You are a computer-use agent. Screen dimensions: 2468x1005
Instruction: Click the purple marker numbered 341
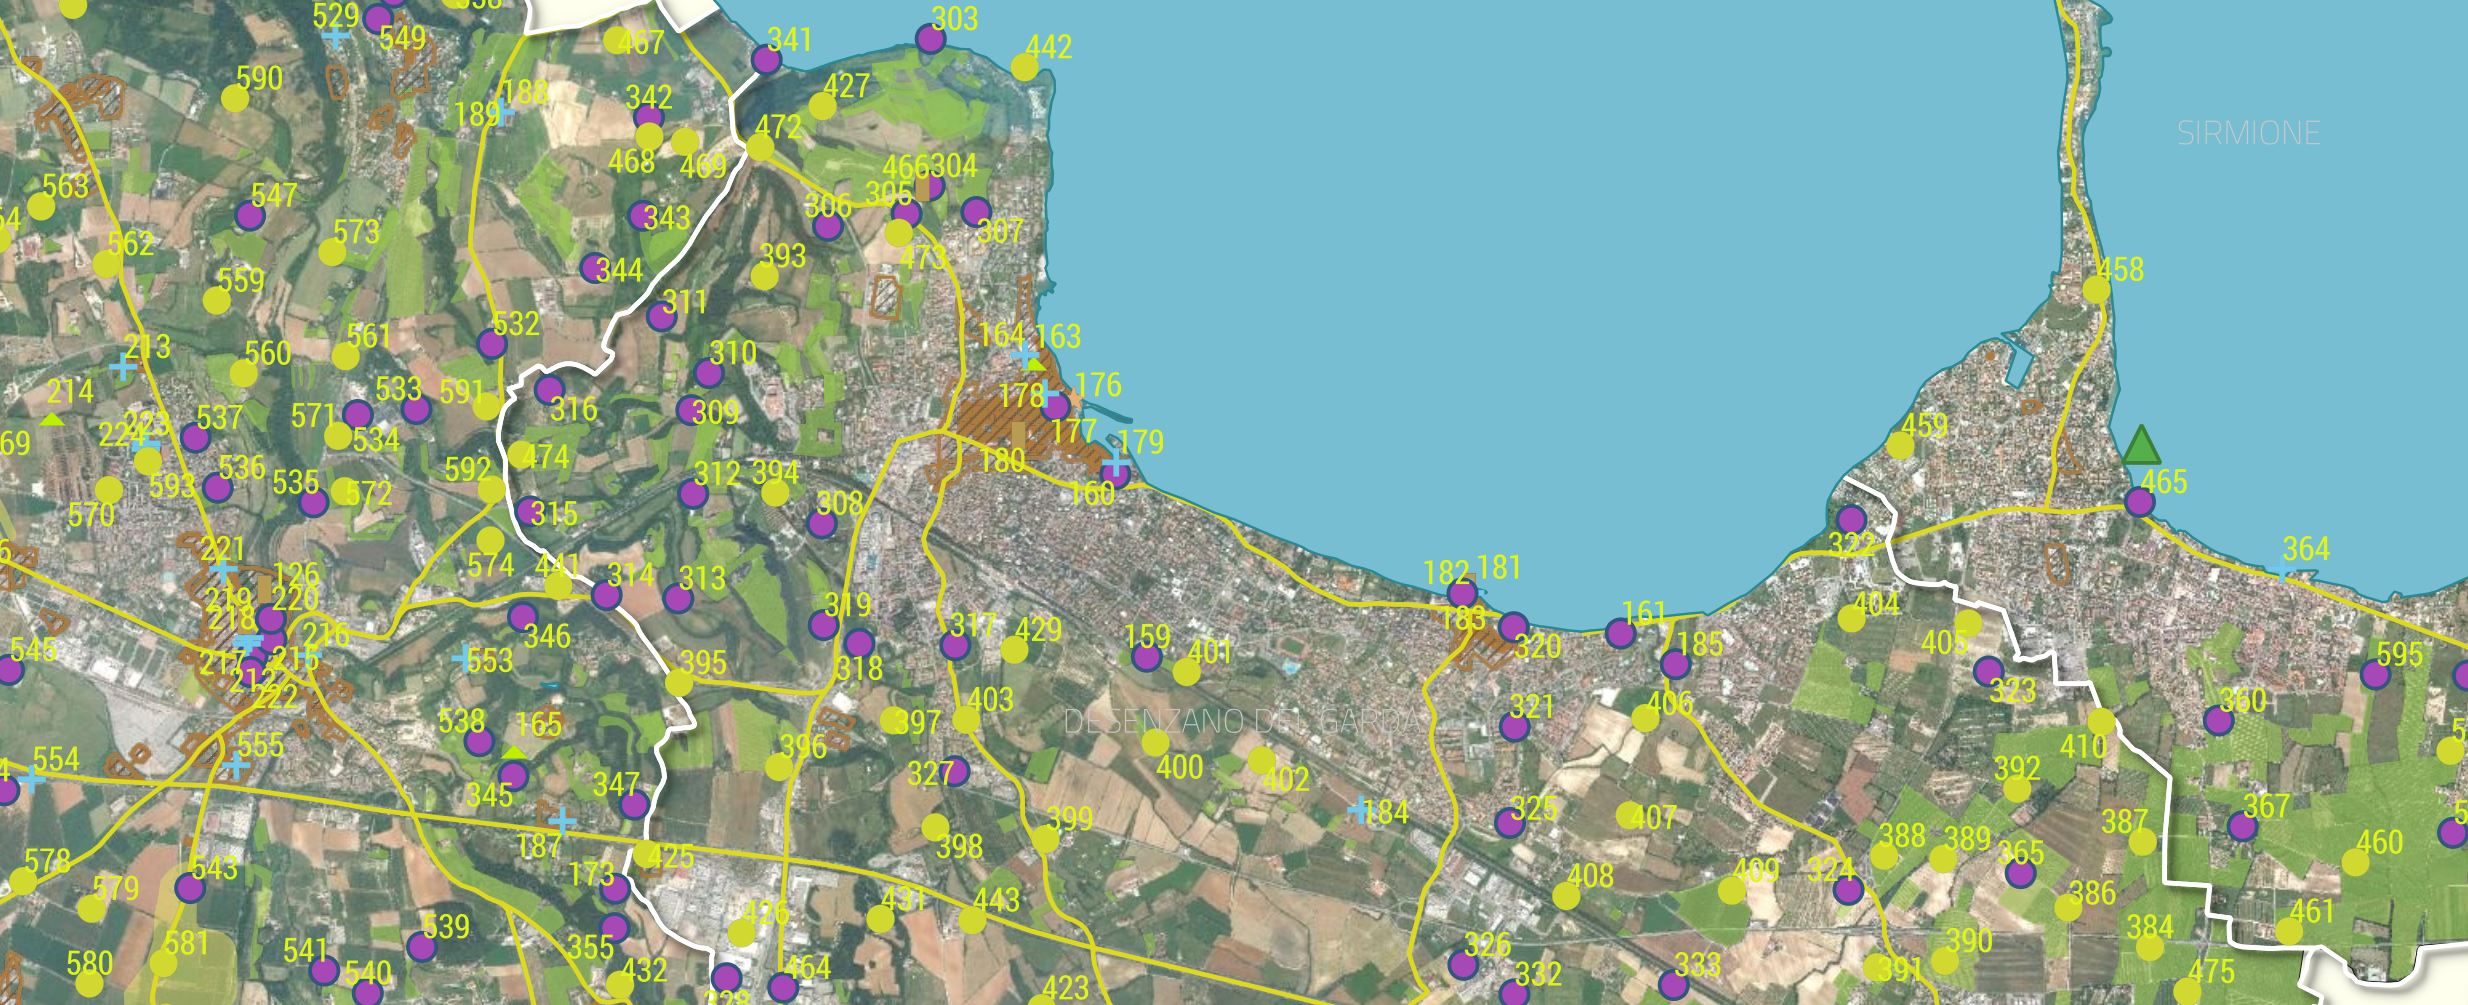[765, 59]
